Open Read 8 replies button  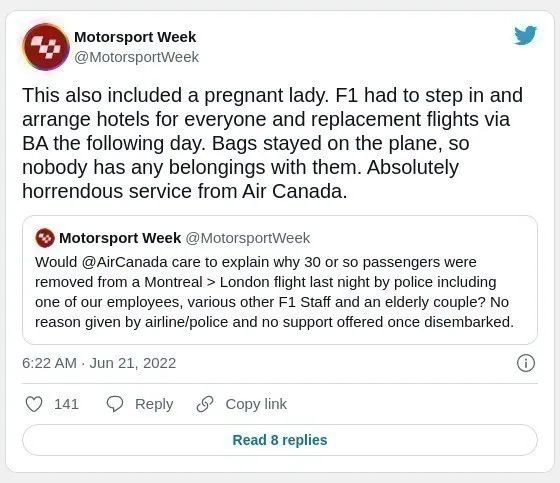280,440
